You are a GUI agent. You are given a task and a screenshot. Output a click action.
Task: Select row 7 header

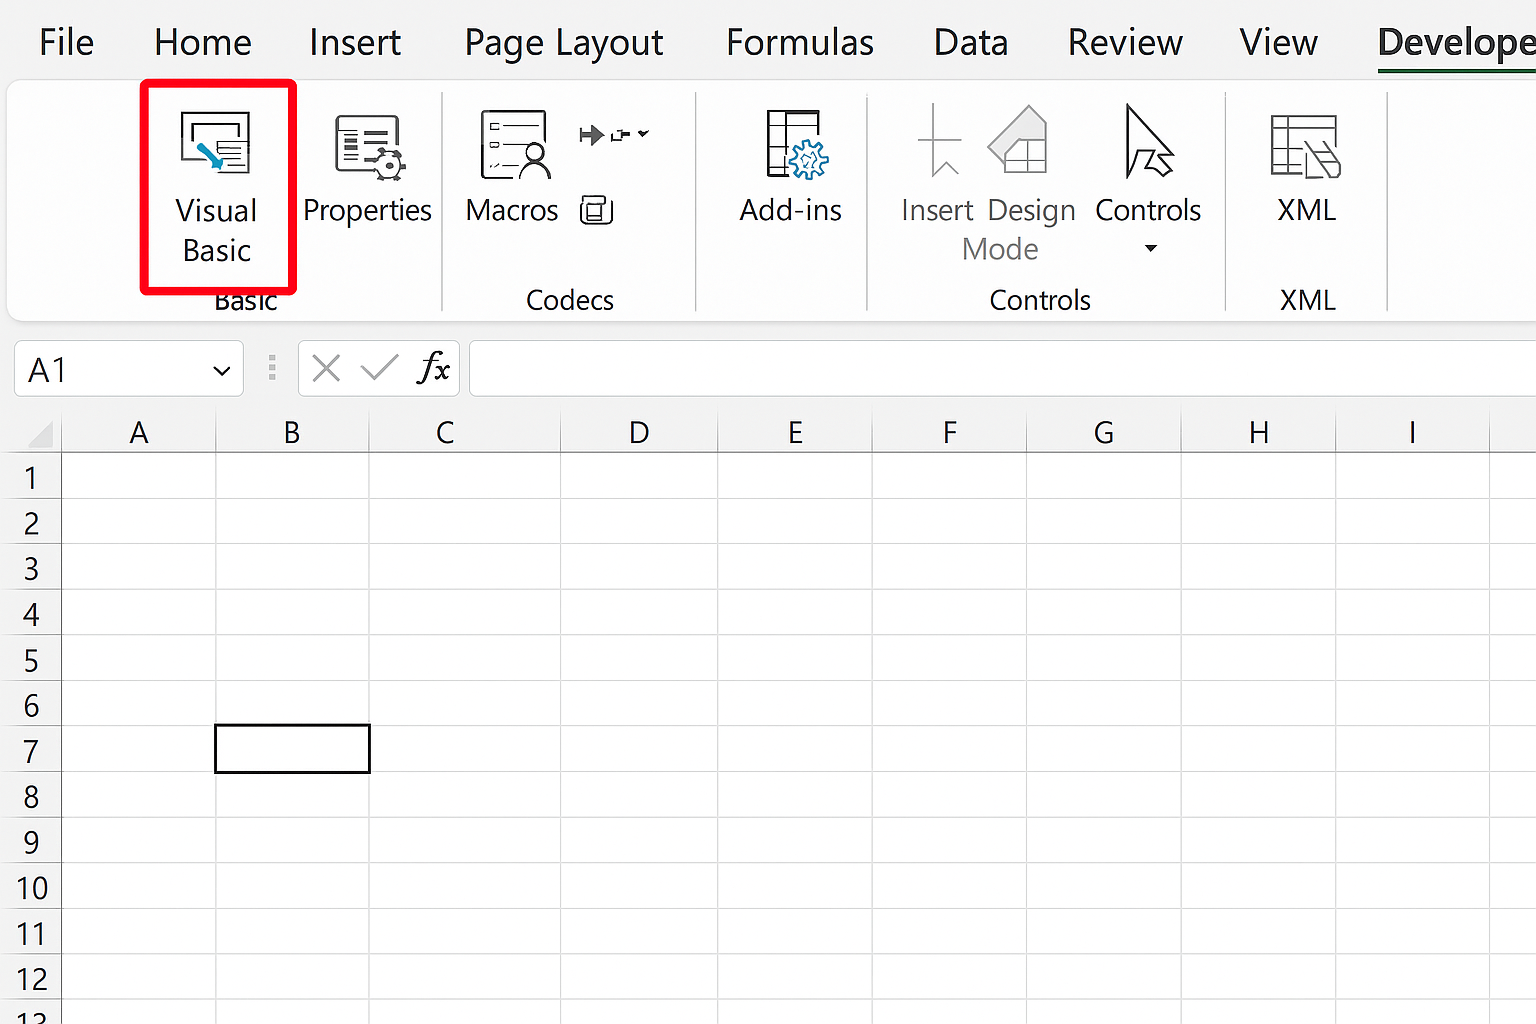coord(32,751)
